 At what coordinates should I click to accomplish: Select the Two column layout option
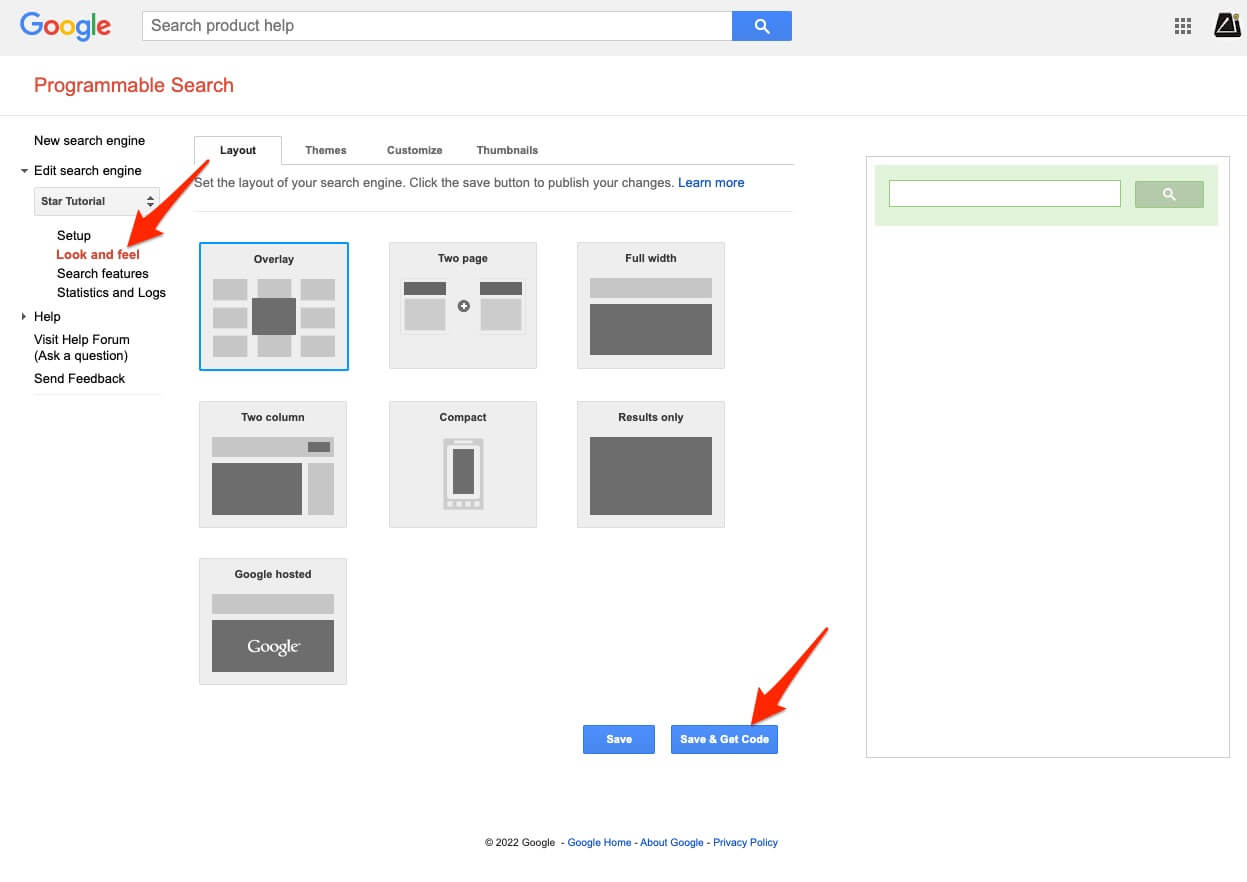[272, 464]
